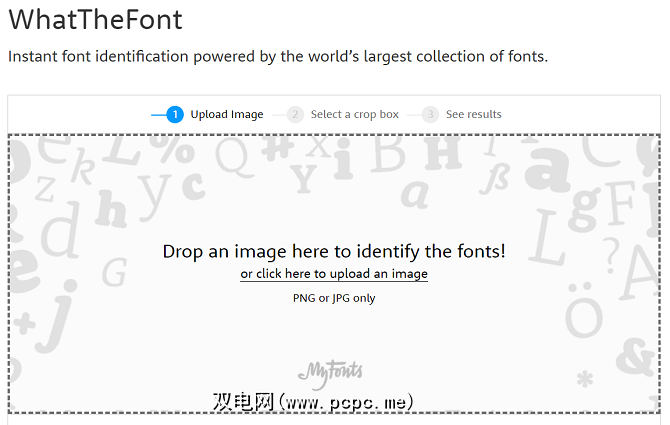Click 'Drop an image here' heading text

click(334, 252)
